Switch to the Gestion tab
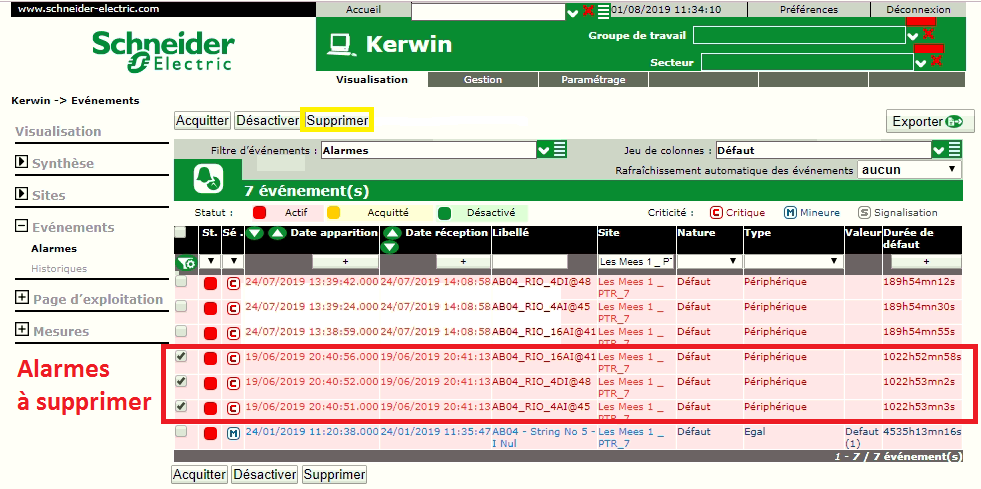This screenshot has width=981, height=489. (482, 80)
